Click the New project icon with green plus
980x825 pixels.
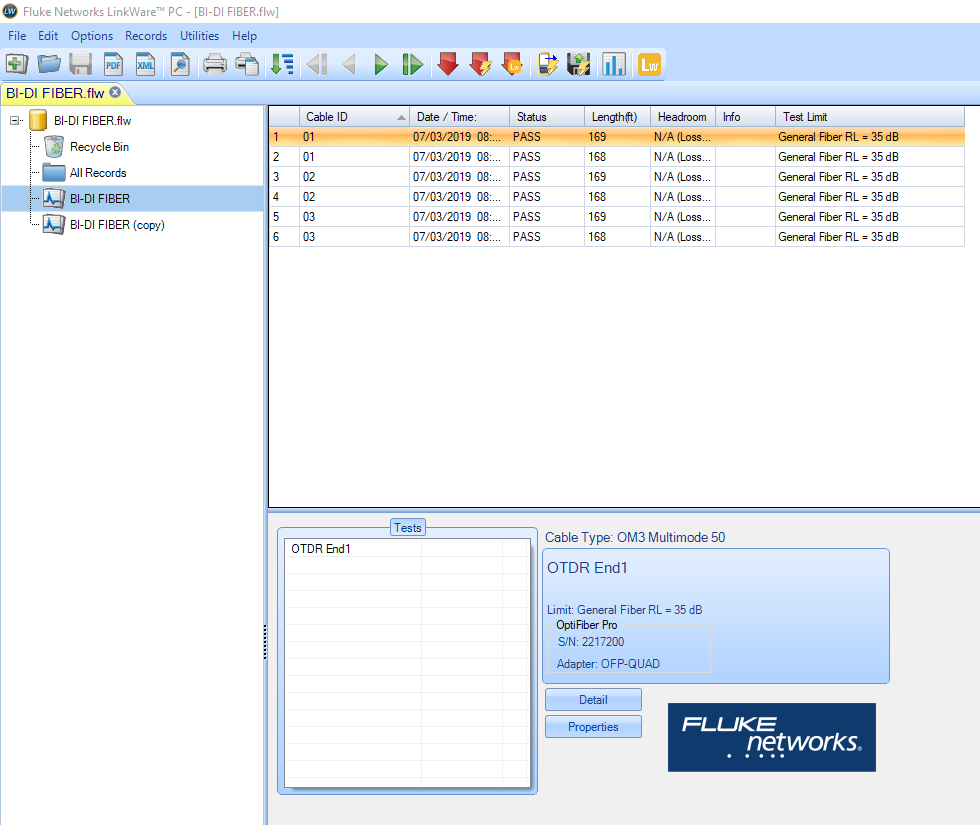17,64
